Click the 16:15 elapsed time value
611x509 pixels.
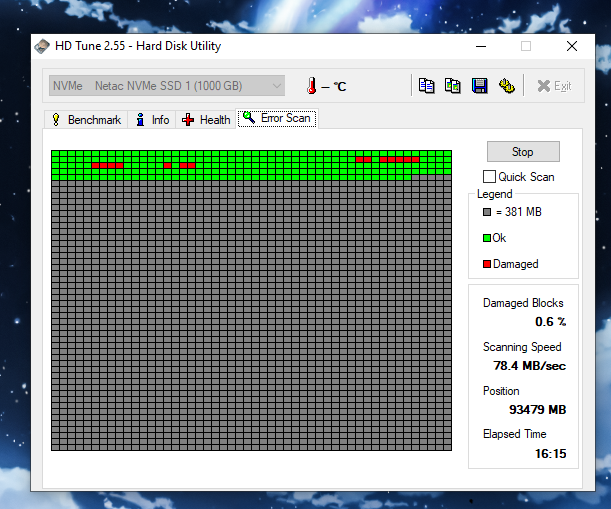coord(550,454)
